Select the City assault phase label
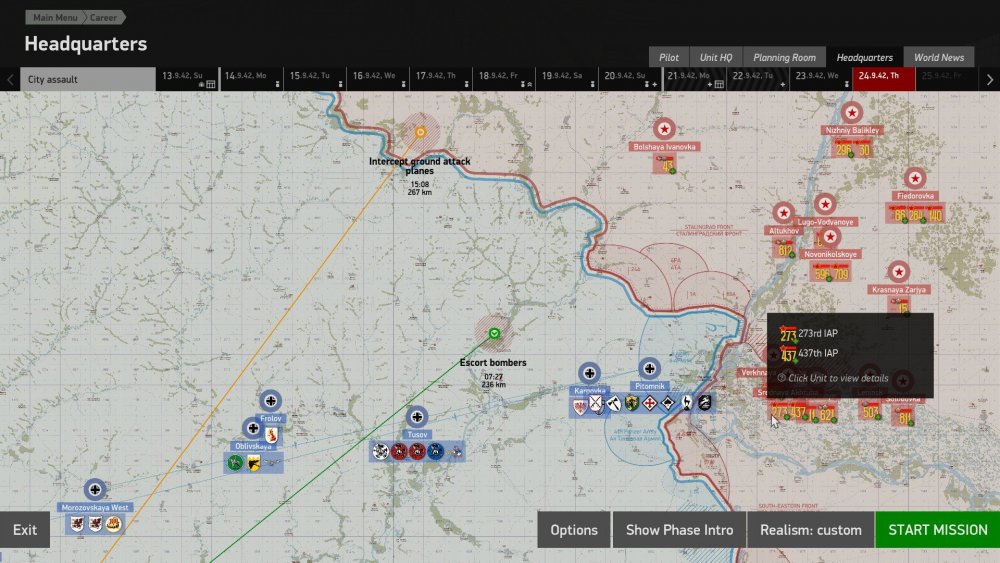The image size is (1000, 563). (88, 79)
